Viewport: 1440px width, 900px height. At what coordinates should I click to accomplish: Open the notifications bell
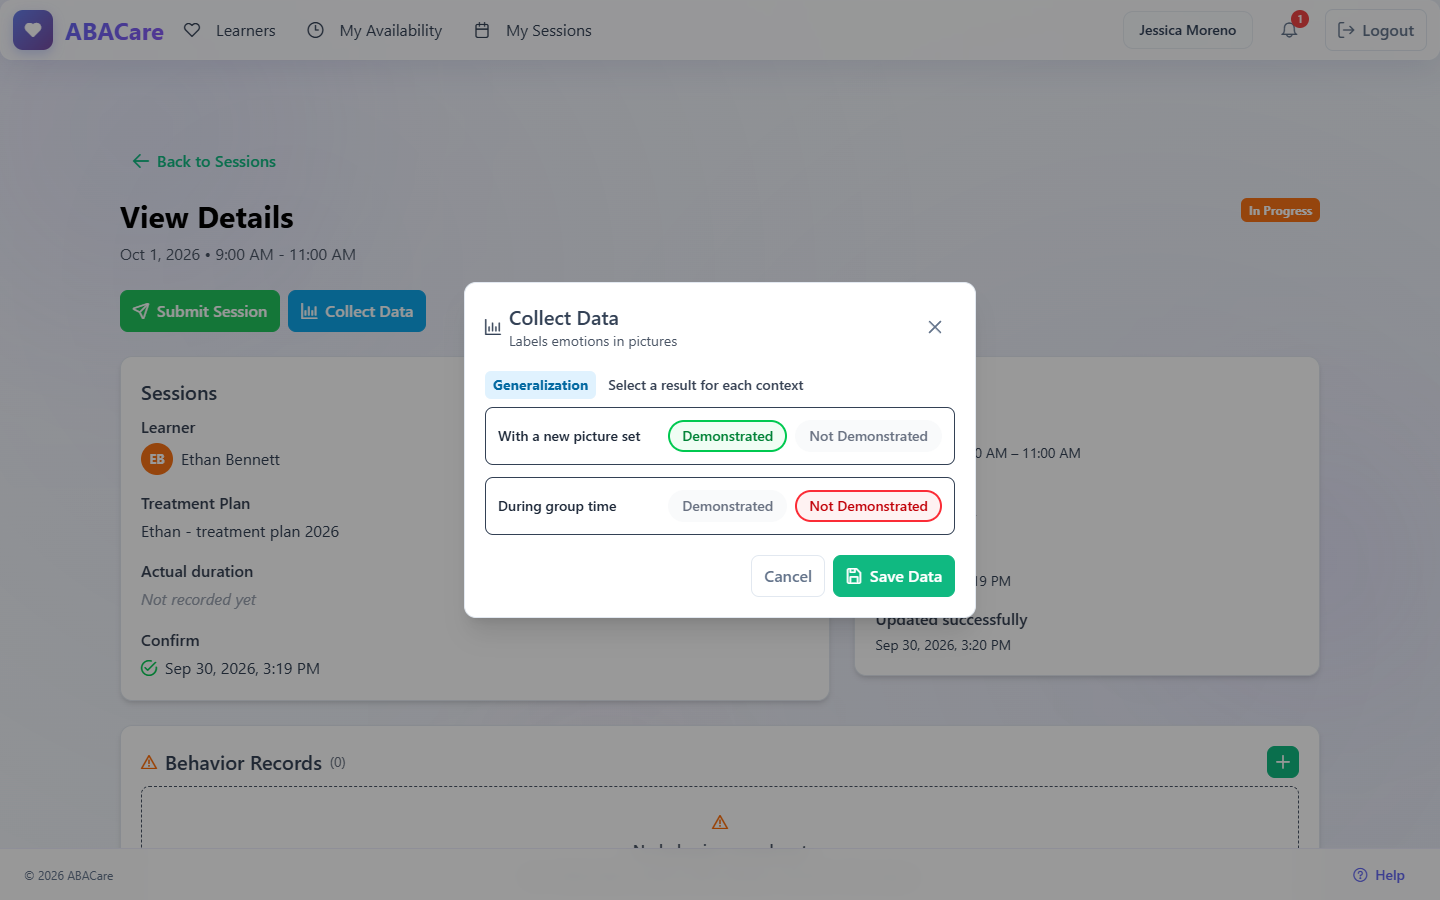click(x=1290, y=30)
